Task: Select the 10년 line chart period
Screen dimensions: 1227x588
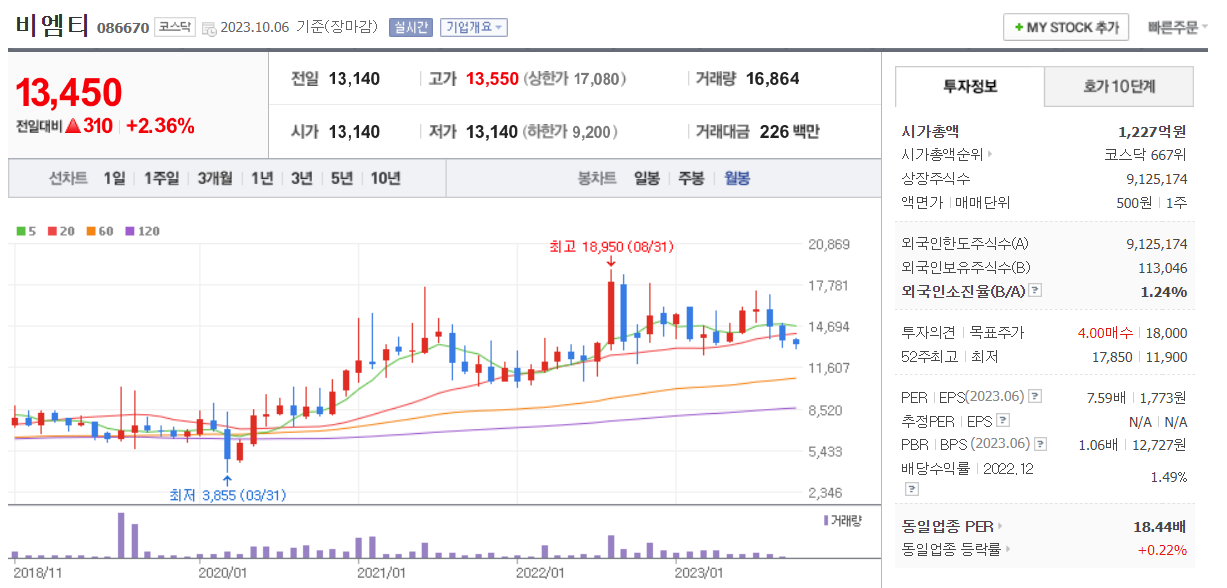Action: coord(385,178)
